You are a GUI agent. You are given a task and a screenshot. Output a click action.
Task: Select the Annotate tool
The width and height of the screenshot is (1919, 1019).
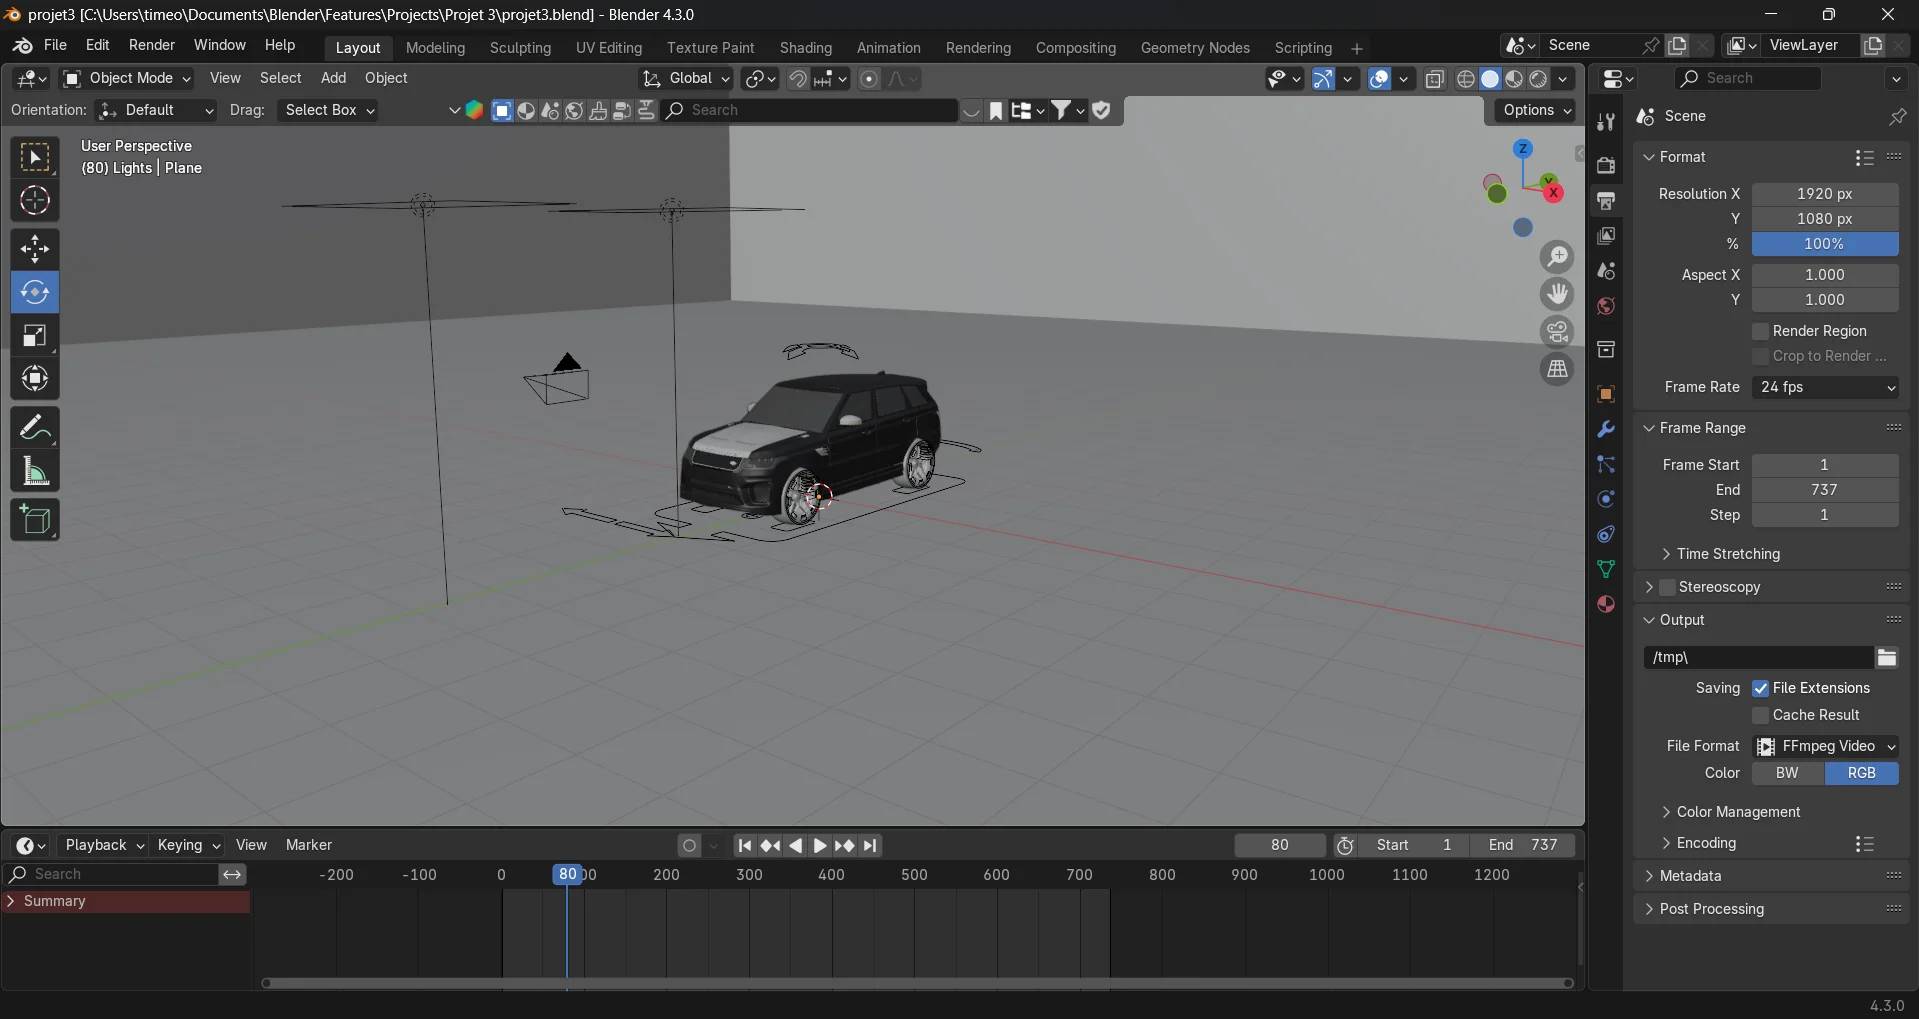(x=35, y=428)
